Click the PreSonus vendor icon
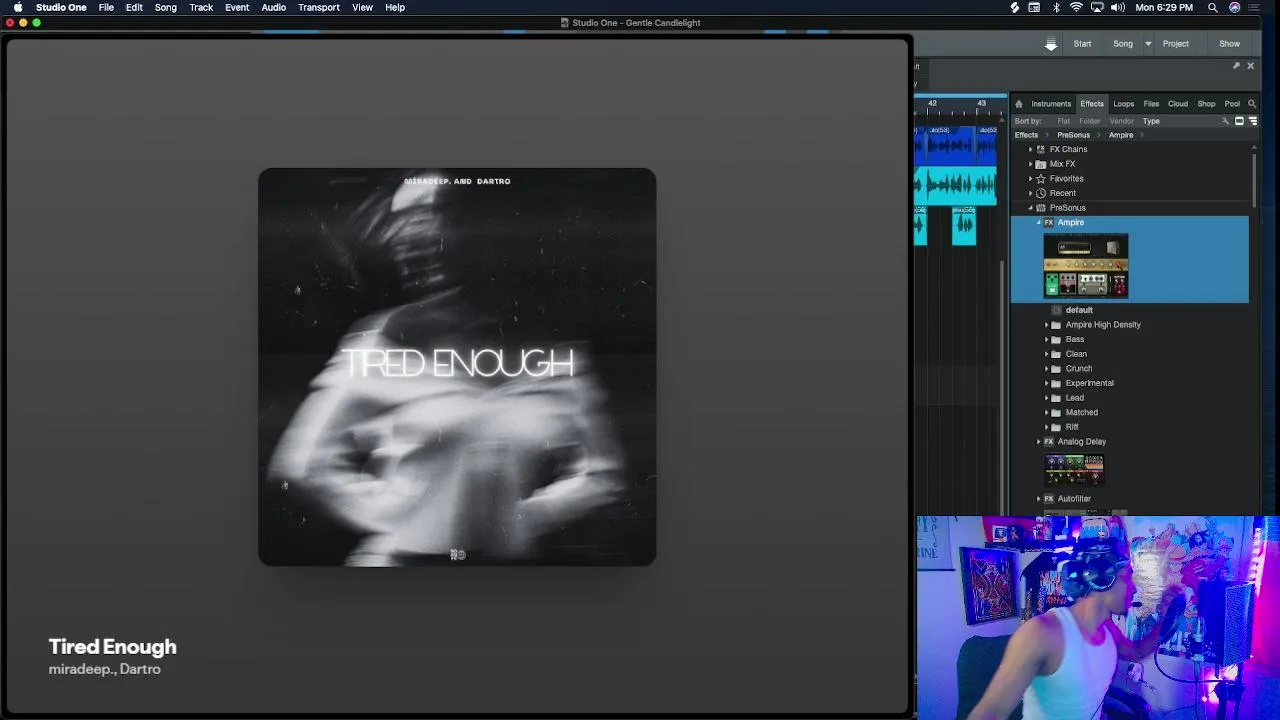The height and width of the screenshot is (720, 1280). point(1041,208)
